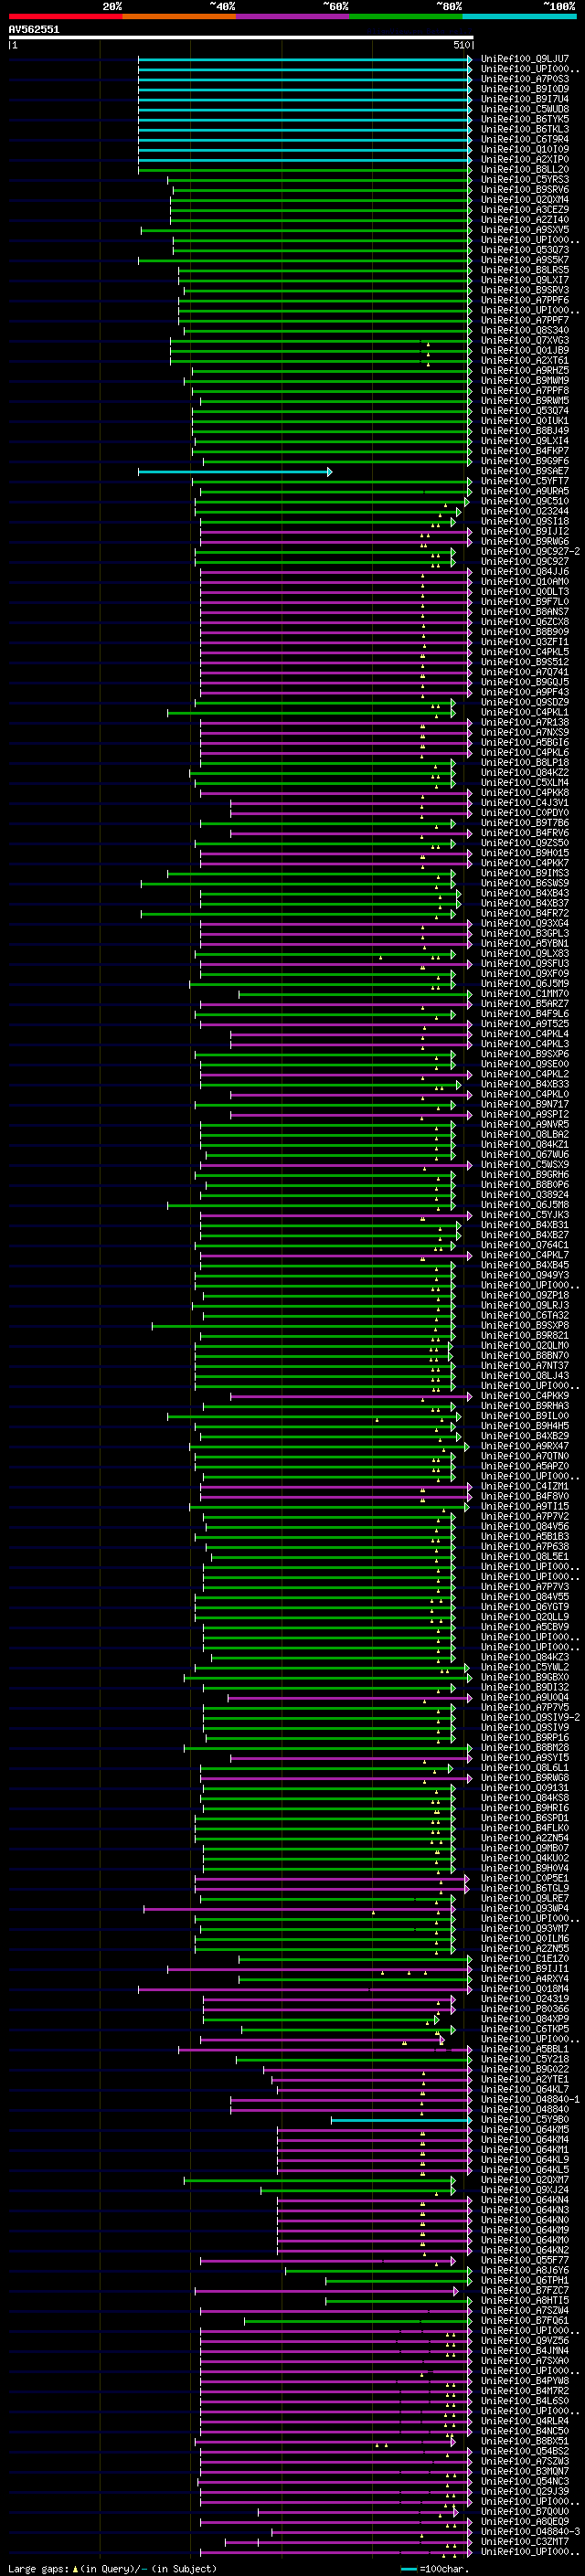Image resolution: width=585 pixels, height=2576 pixels.
Task: Click the white query sequence bar
Action: coord(241,38)
